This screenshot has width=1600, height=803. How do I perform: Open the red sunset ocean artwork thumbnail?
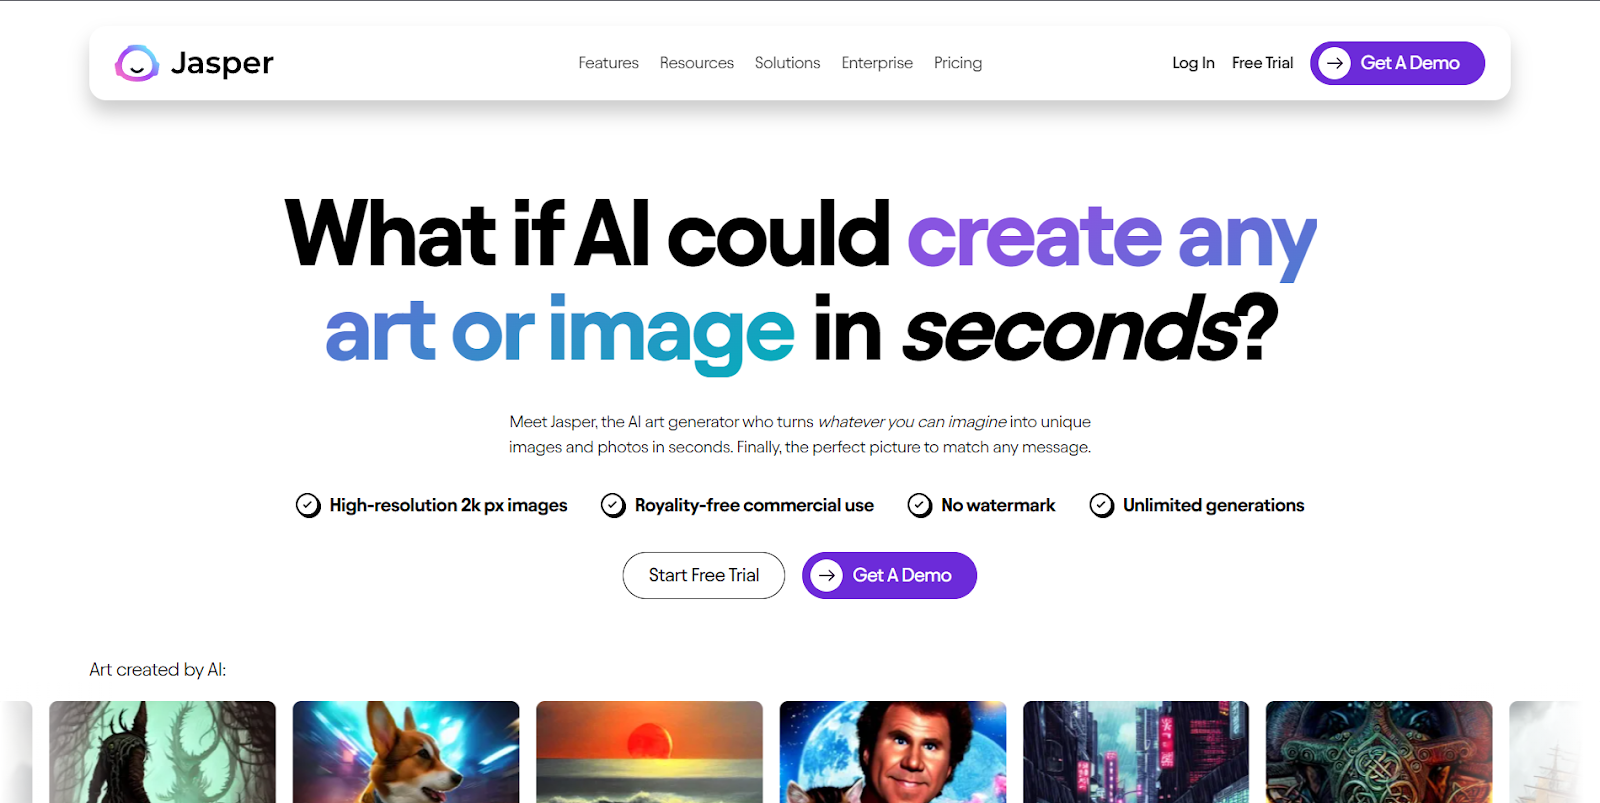pos(649,752)
